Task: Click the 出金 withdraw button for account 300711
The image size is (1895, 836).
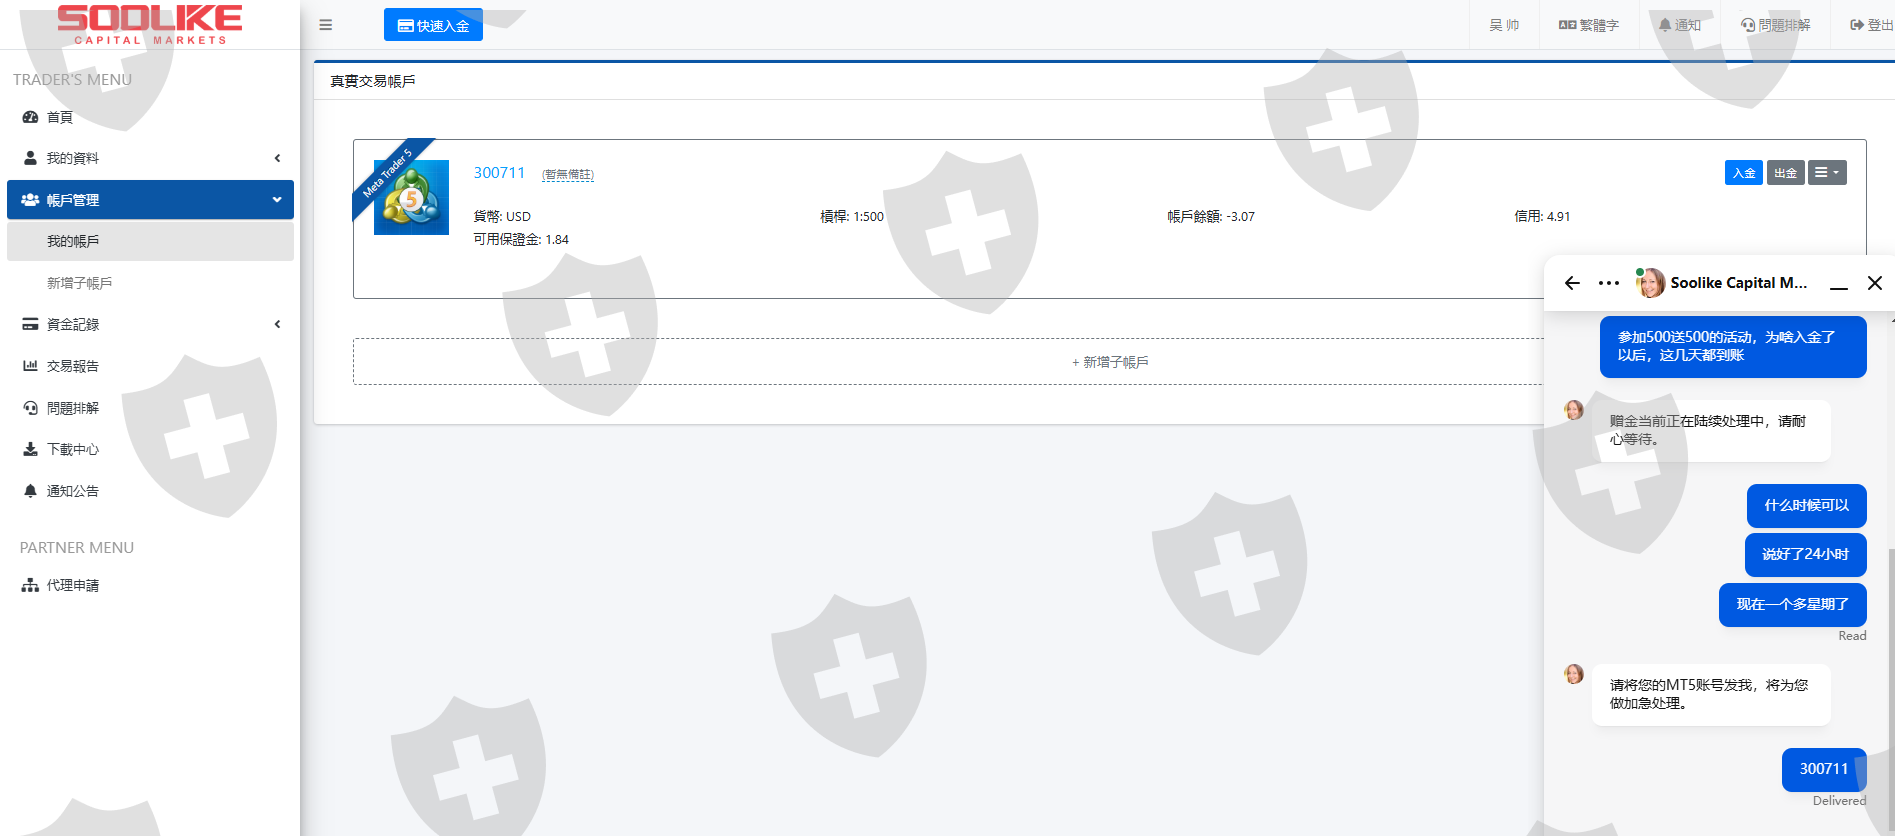Action: pyautogui.click(x=1786, y=173)
